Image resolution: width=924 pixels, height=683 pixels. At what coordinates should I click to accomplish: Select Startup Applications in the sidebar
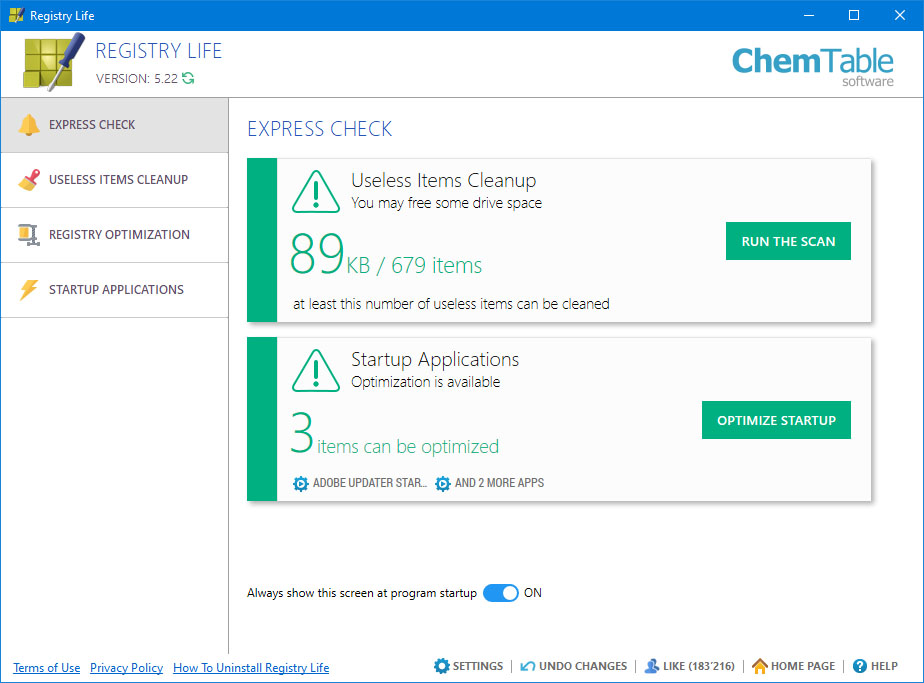click(115, 289)
